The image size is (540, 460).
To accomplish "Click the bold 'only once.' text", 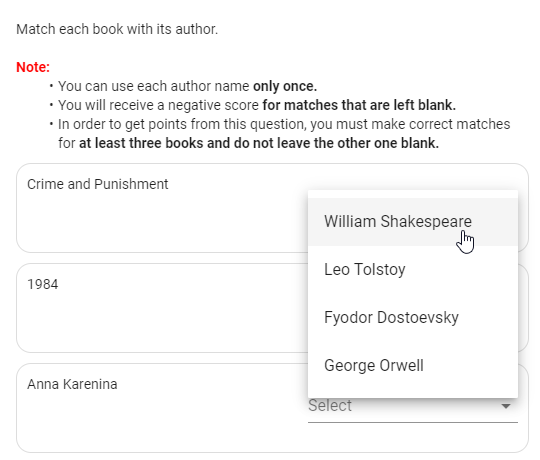I will (x=285, y=86).
